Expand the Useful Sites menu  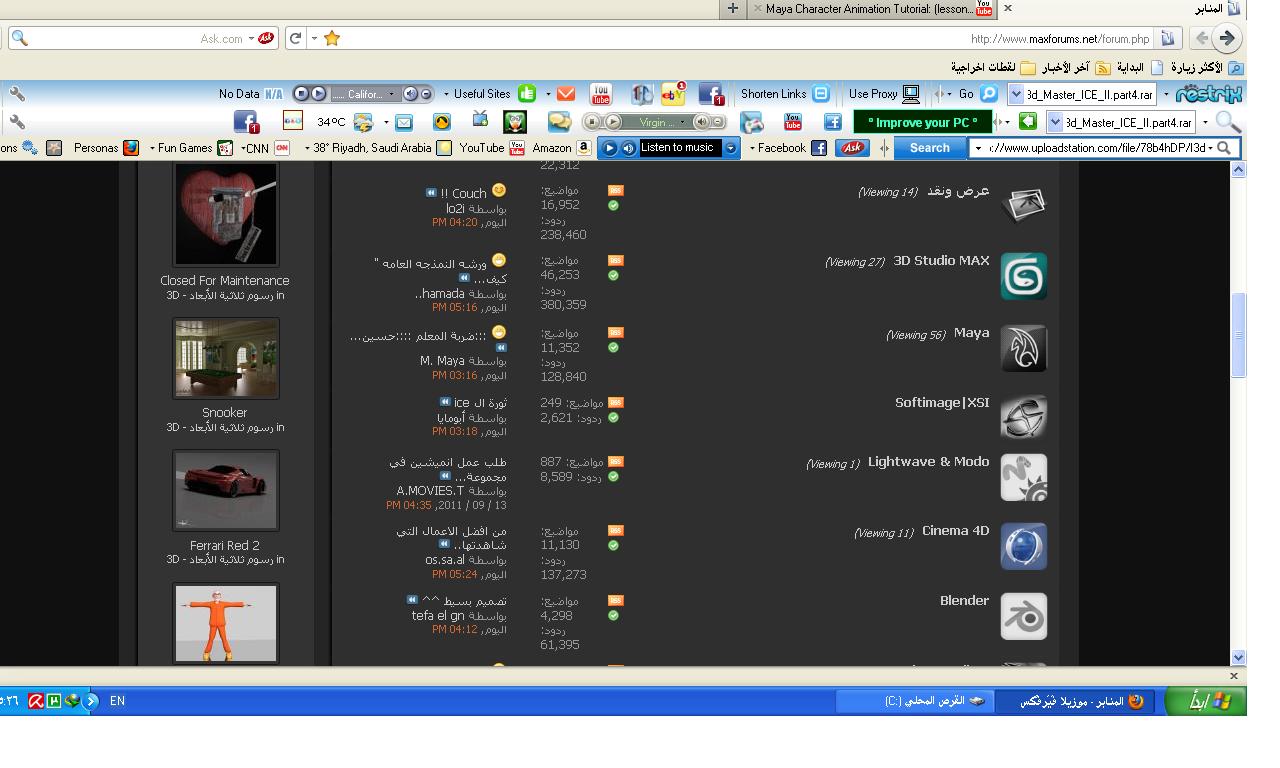click(447, 94)
